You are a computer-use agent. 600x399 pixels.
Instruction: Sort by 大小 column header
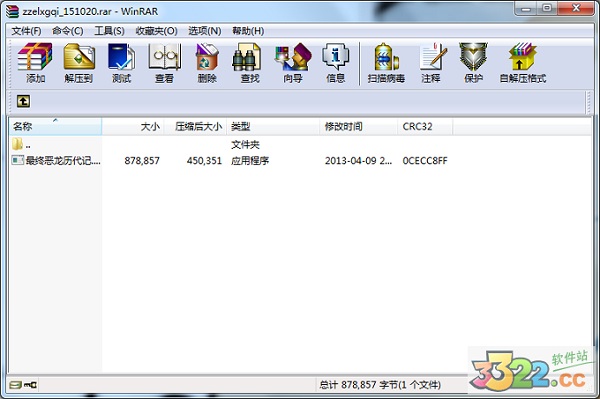pyautogui.click(x=133, y=127)
